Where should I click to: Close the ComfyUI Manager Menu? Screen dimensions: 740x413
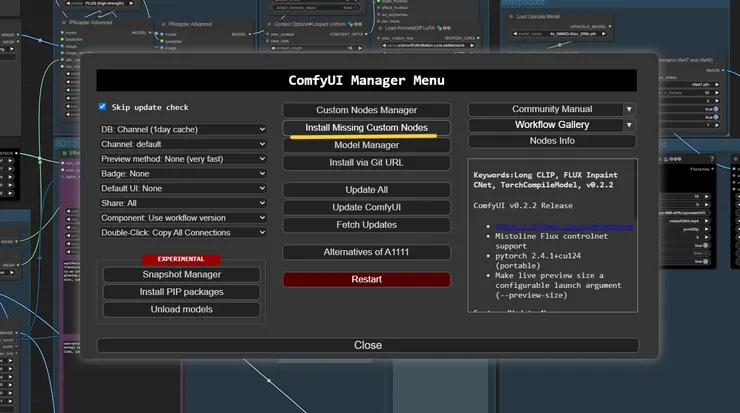368,345
